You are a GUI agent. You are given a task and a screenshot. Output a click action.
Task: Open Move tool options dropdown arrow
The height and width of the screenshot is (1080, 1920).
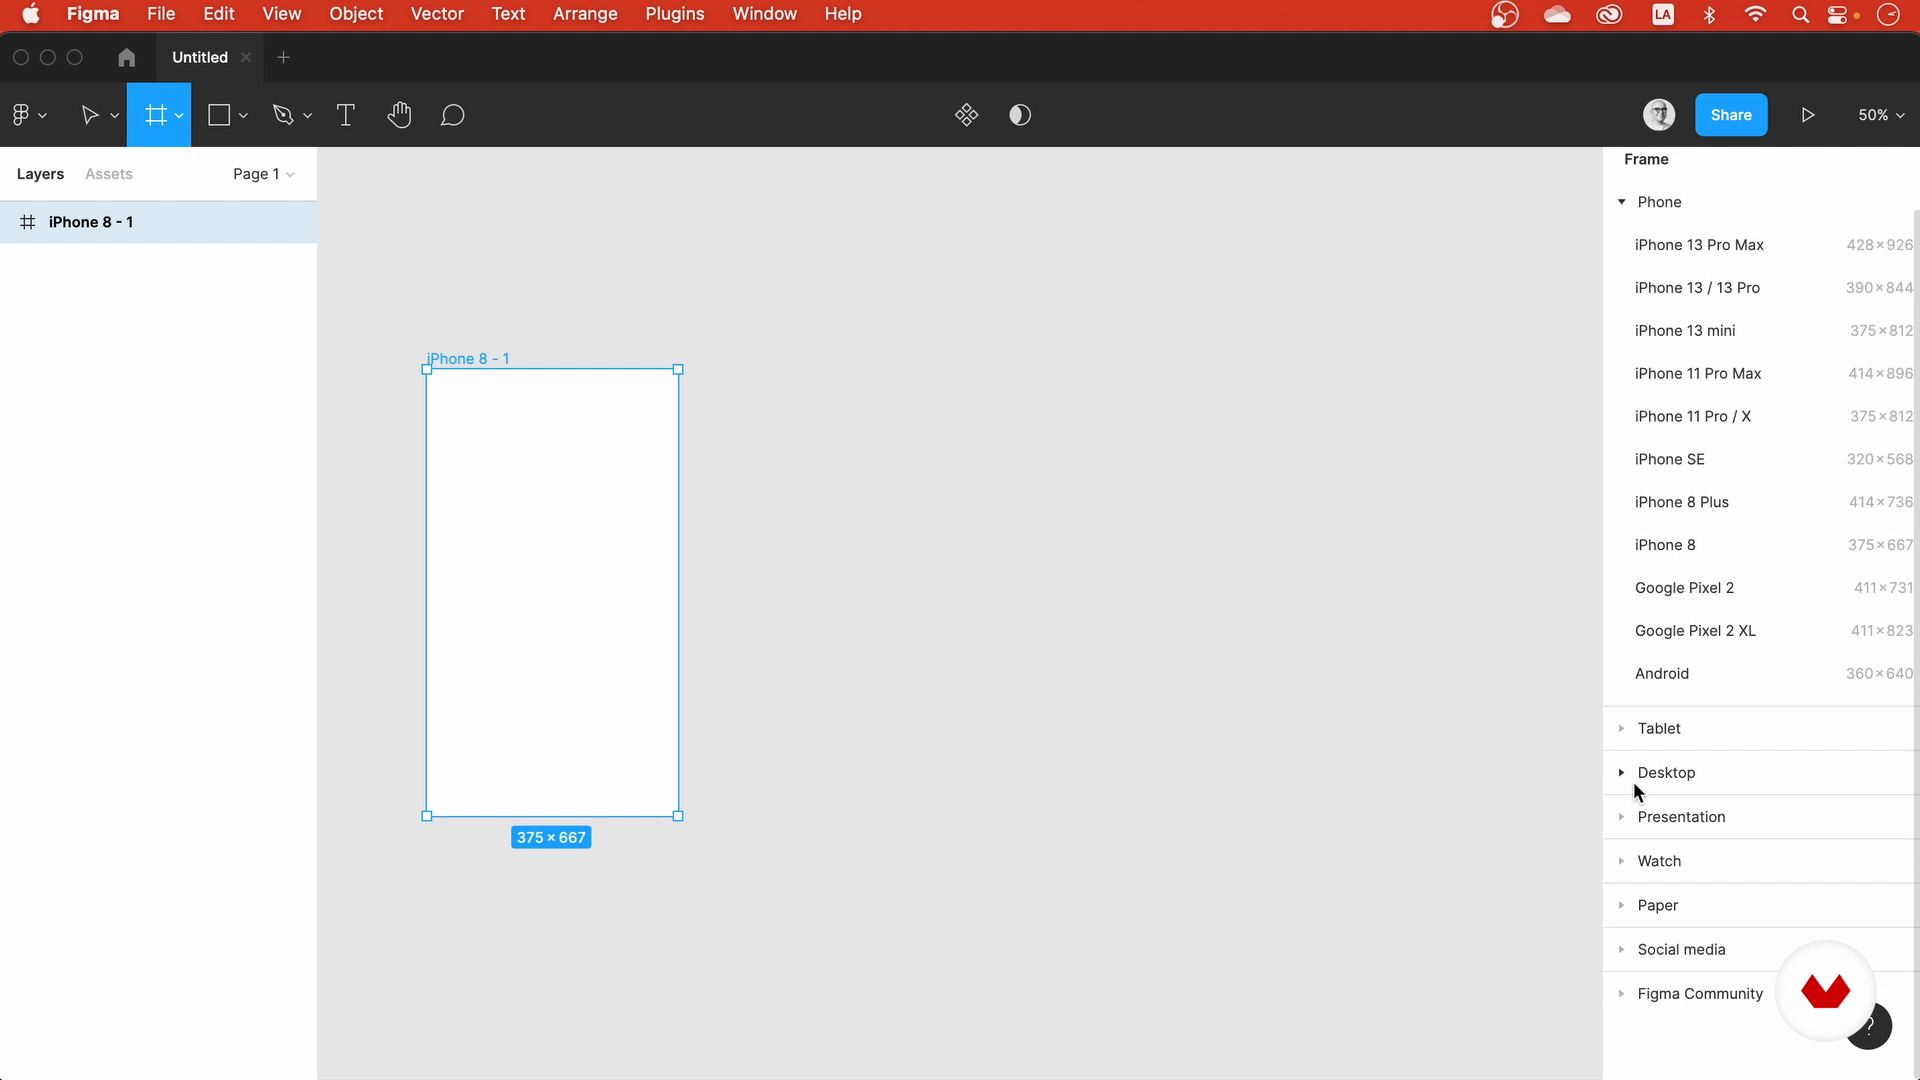pyautogui.click(x=114, y=116)
